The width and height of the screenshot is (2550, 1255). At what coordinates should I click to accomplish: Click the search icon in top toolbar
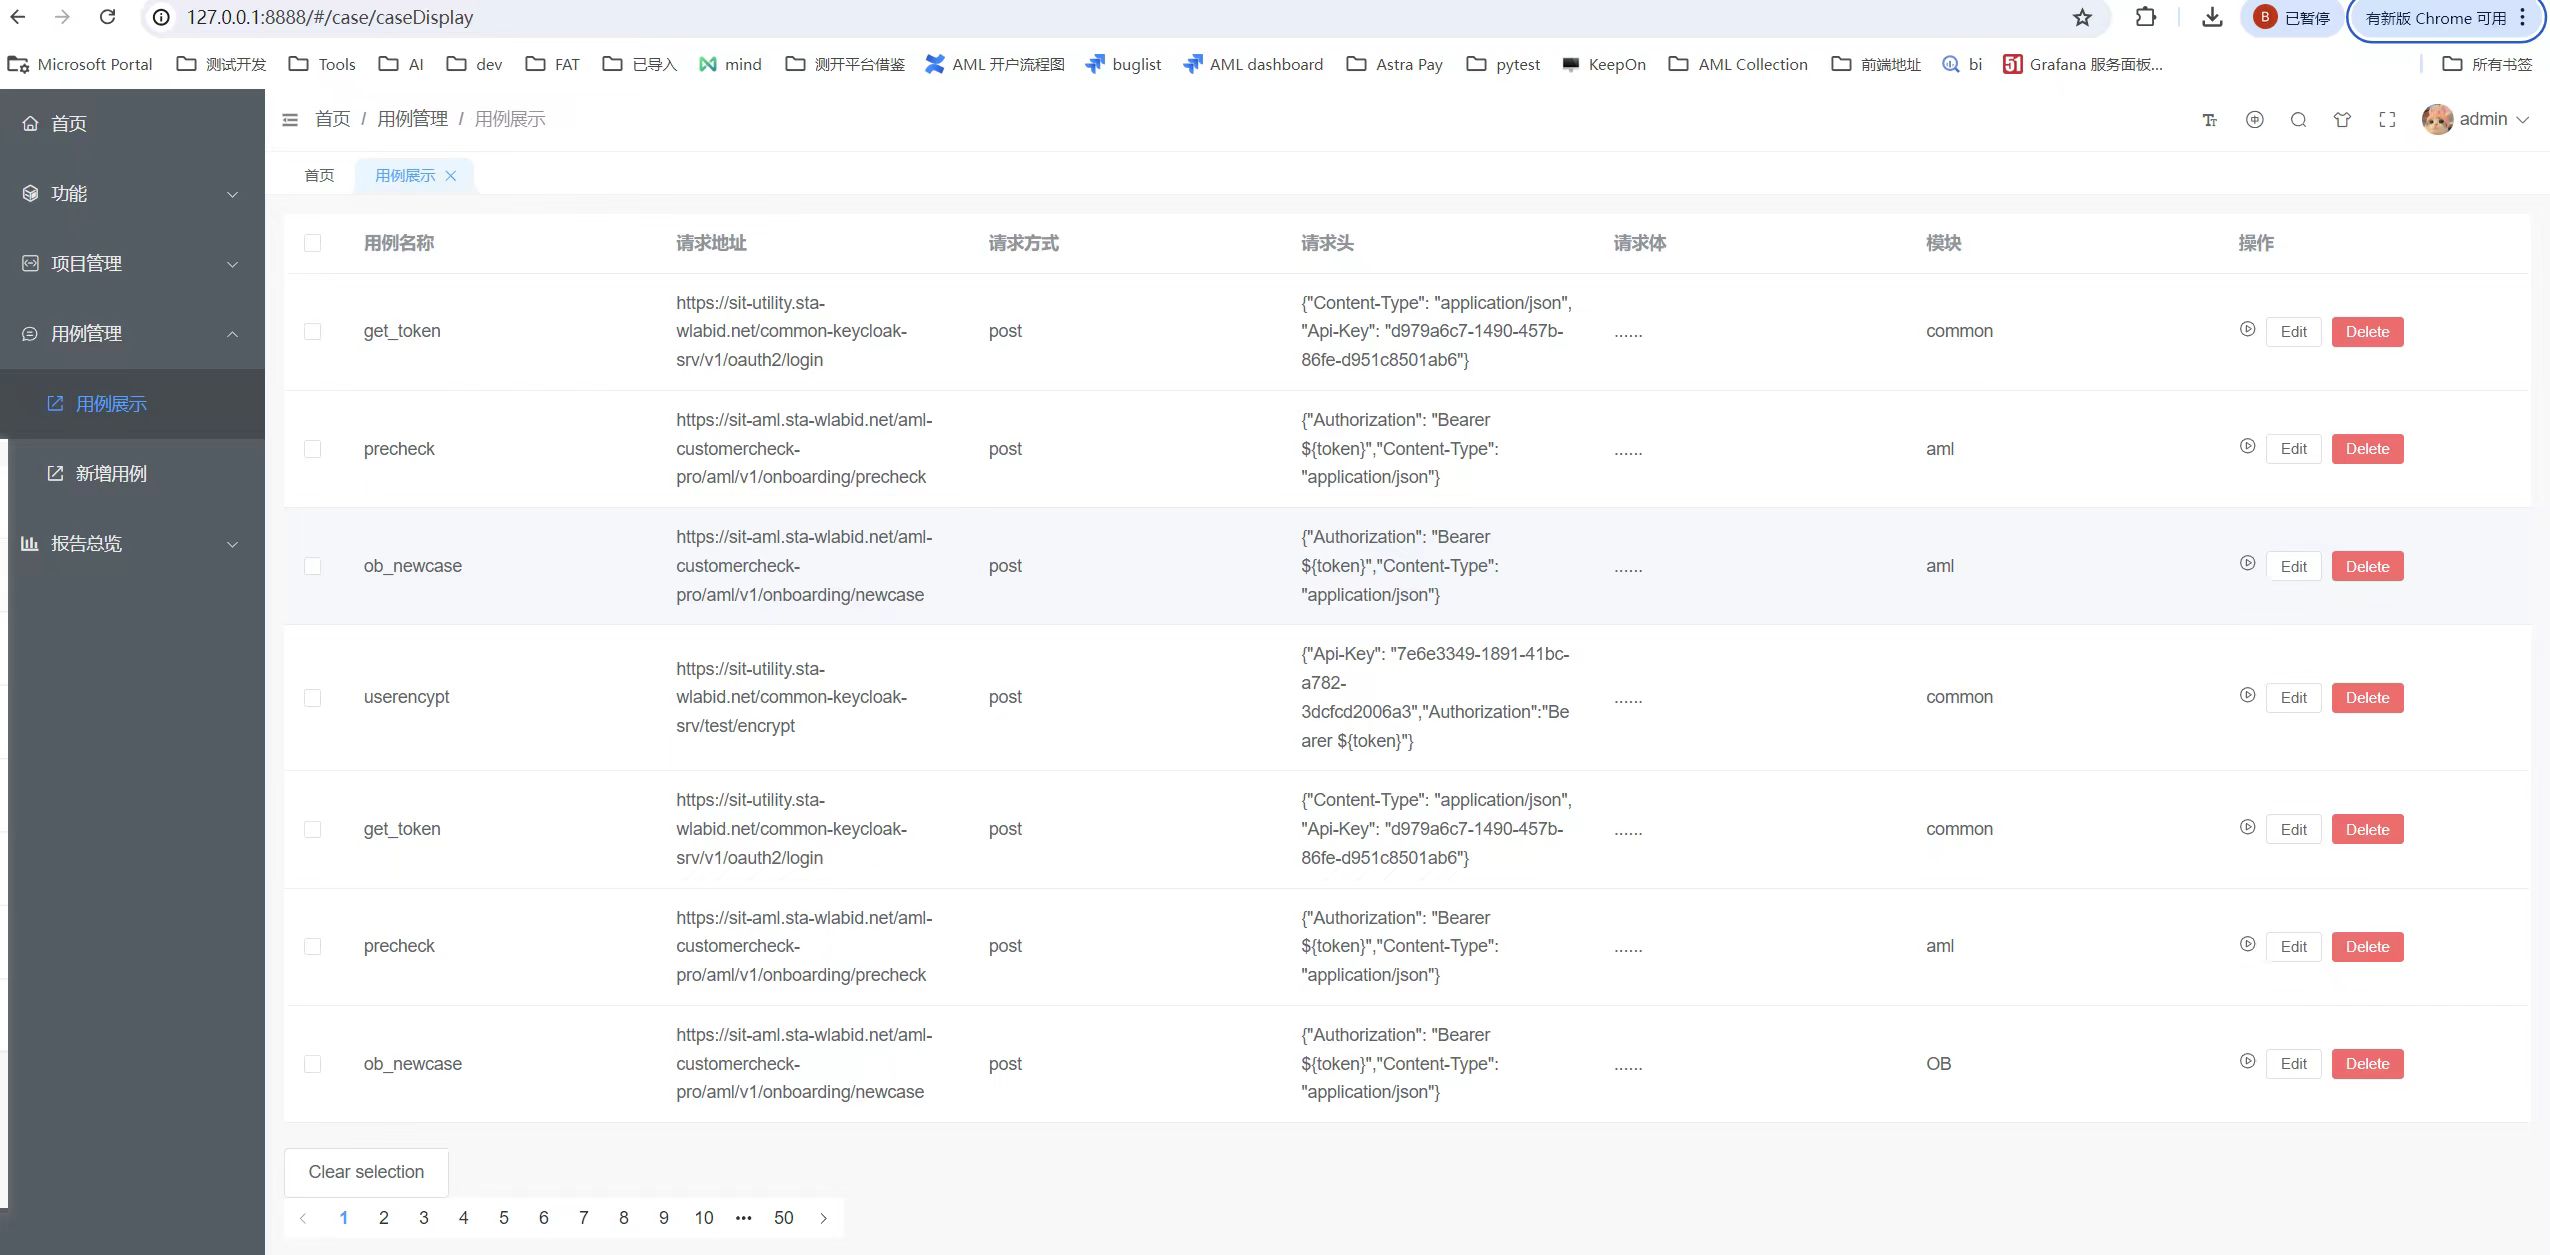(2298, 119)
